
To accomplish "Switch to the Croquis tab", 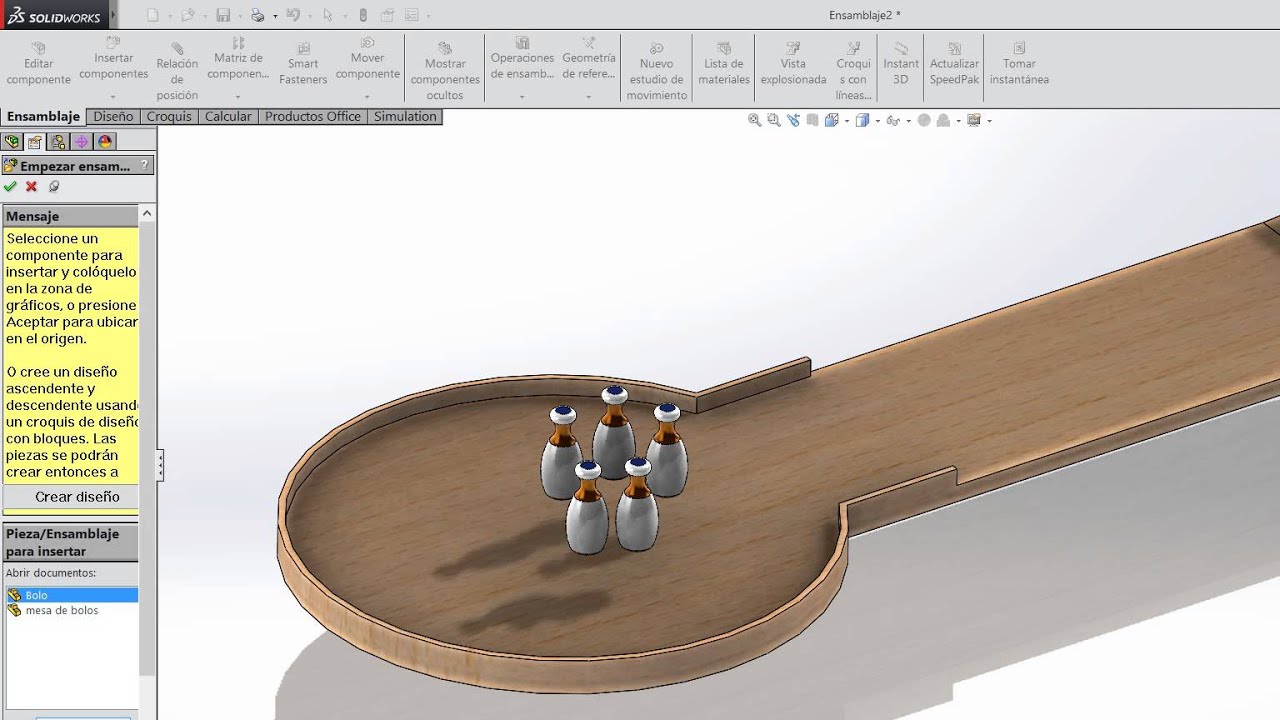I will point(169,117).
